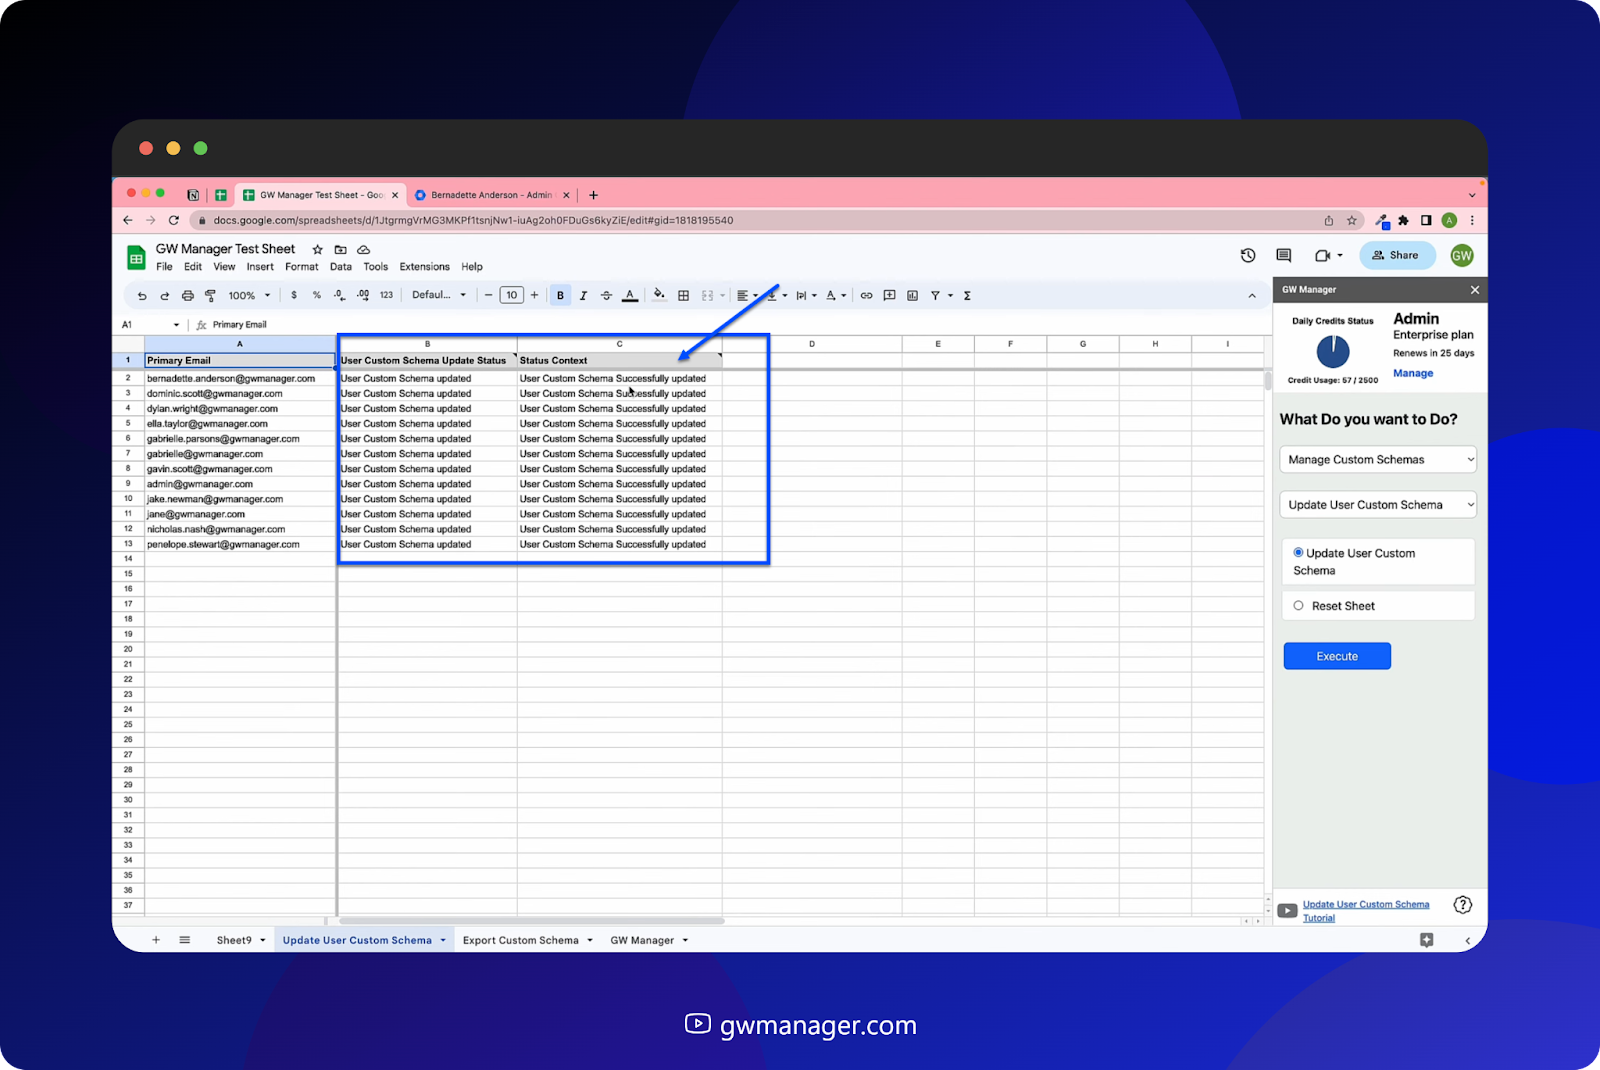
Task: Open more number formats 123 menu
Action: (386, 296)
